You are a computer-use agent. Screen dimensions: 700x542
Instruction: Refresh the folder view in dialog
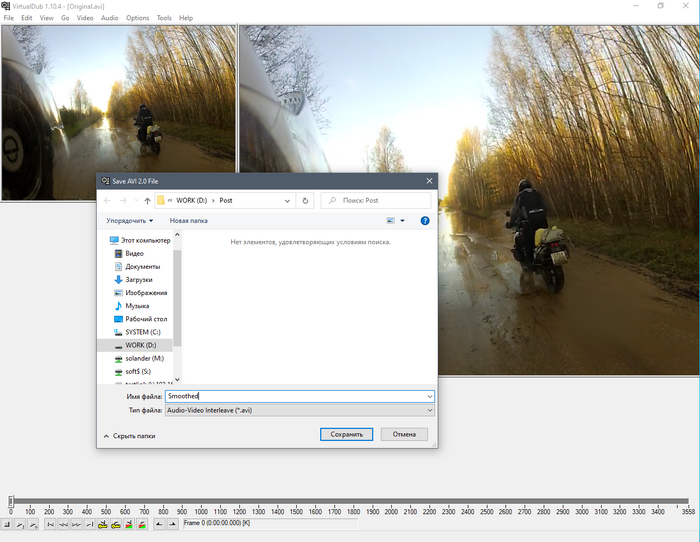coord(305,201)
